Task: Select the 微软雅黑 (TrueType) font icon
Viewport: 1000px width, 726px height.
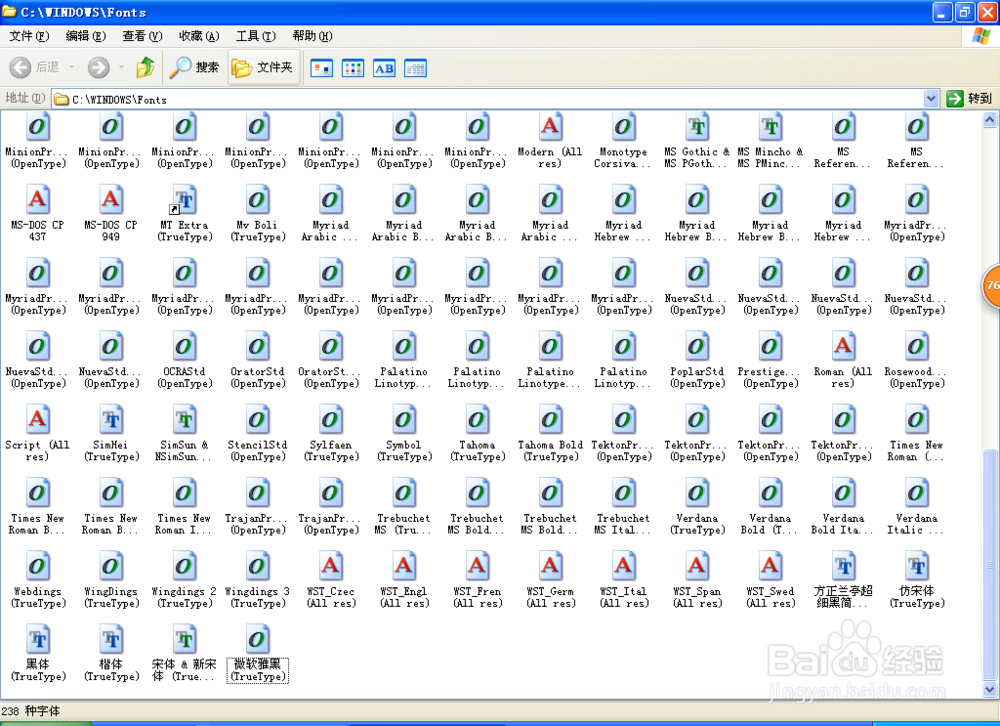Action: click(x=257, y=639)
